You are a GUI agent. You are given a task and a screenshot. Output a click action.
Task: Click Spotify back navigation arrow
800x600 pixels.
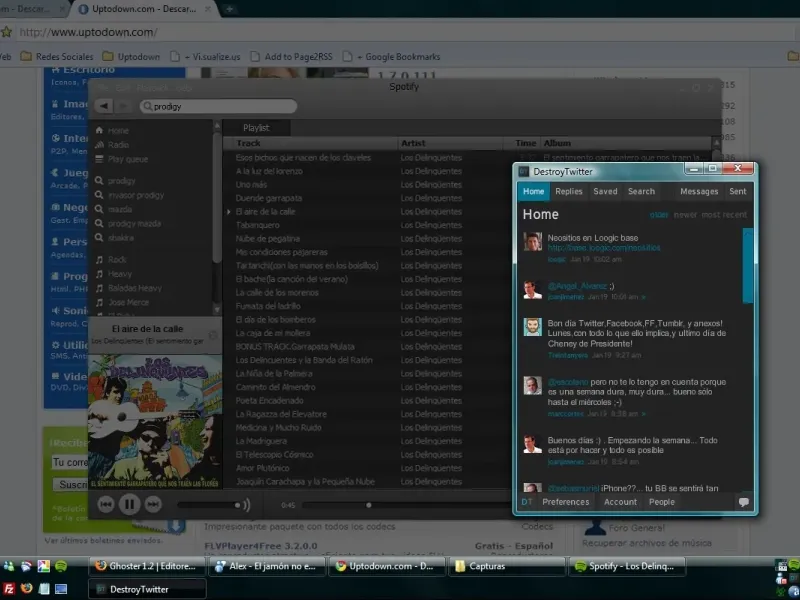coord(102,106)
